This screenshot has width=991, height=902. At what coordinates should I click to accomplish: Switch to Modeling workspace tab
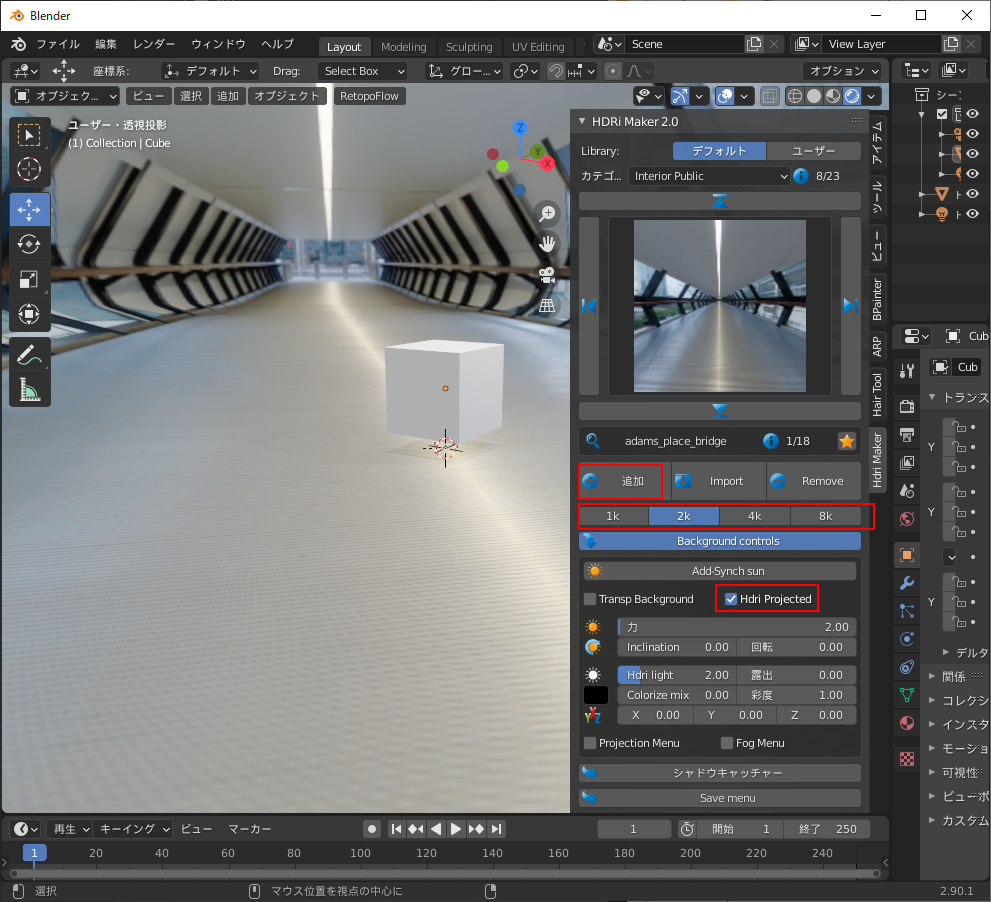coord(403,47)
